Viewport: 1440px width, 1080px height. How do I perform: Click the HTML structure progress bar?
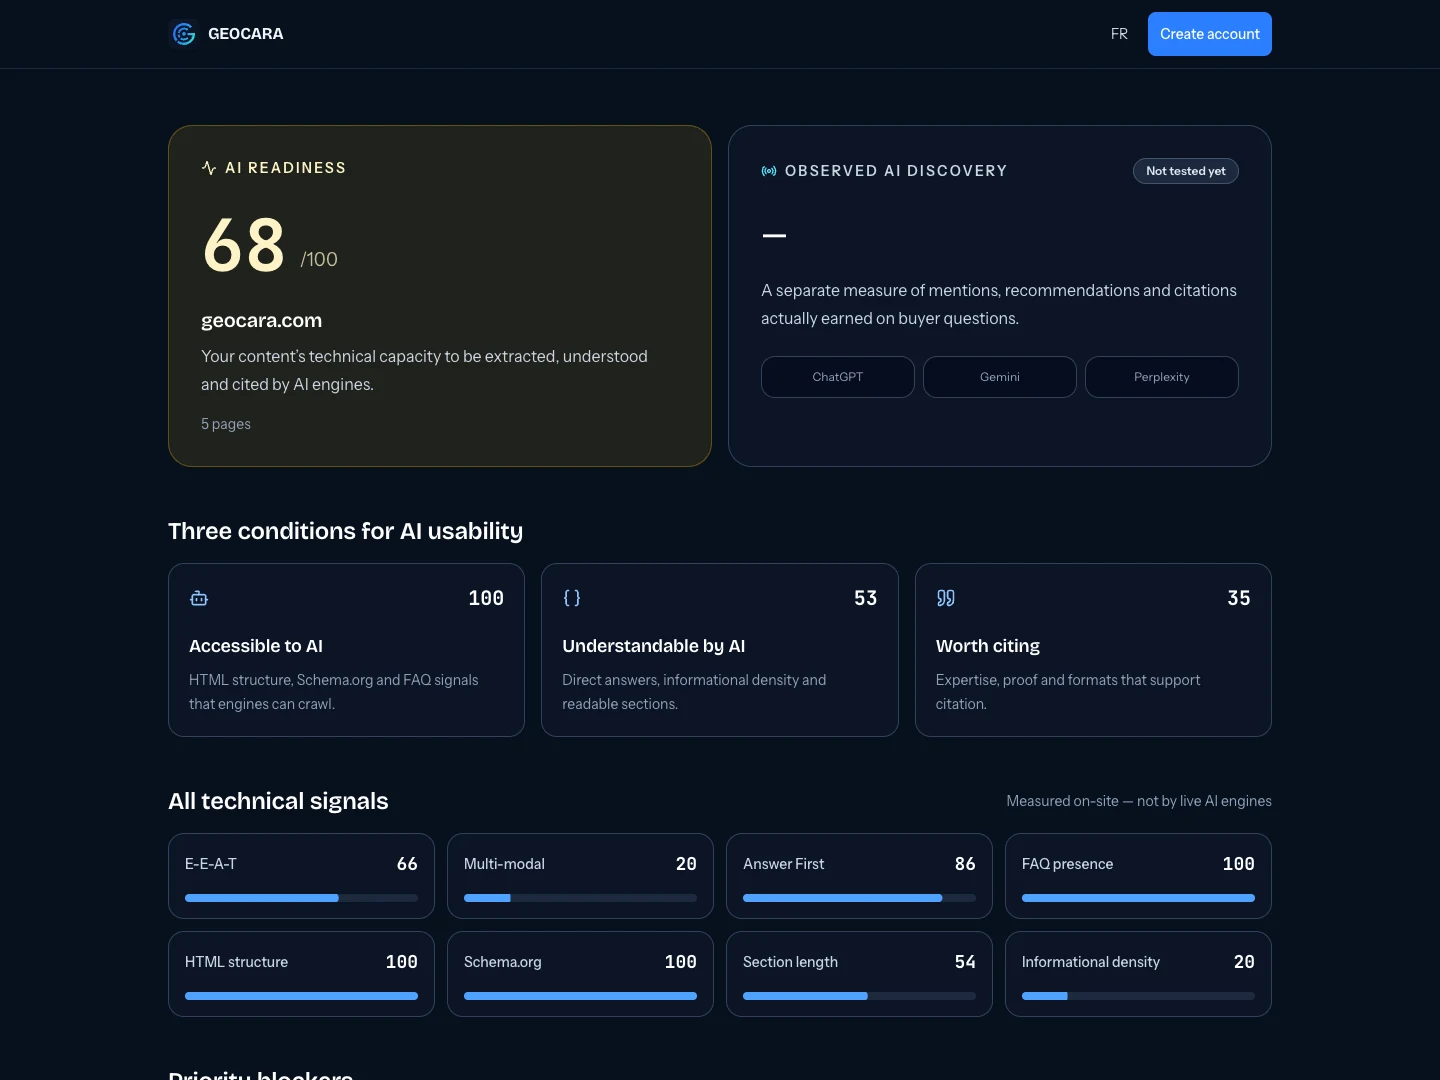(x=301, y=996)
